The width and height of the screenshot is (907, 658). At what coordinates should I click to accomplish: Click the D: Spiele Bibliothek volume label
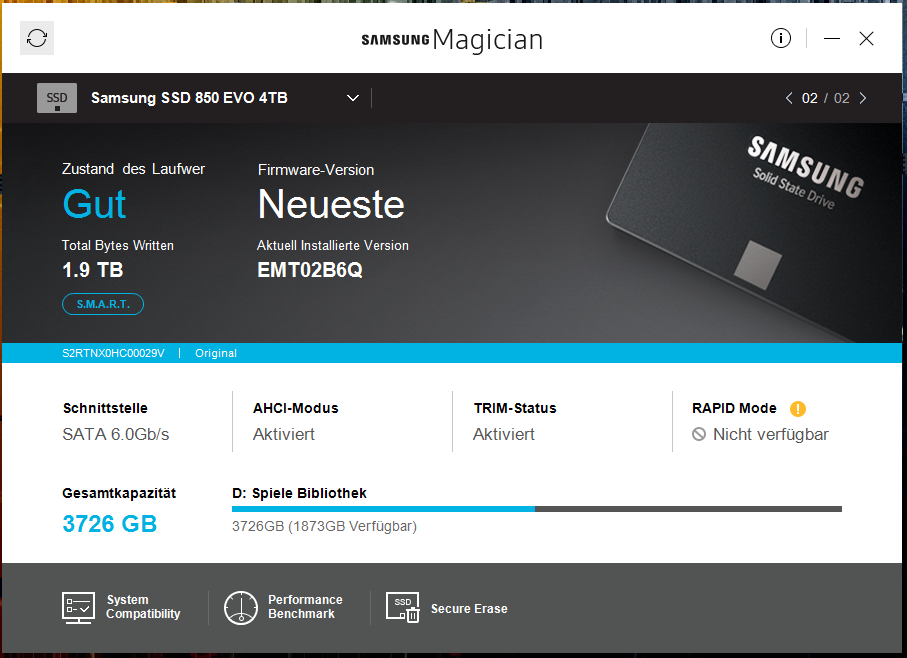pos(299,493)
